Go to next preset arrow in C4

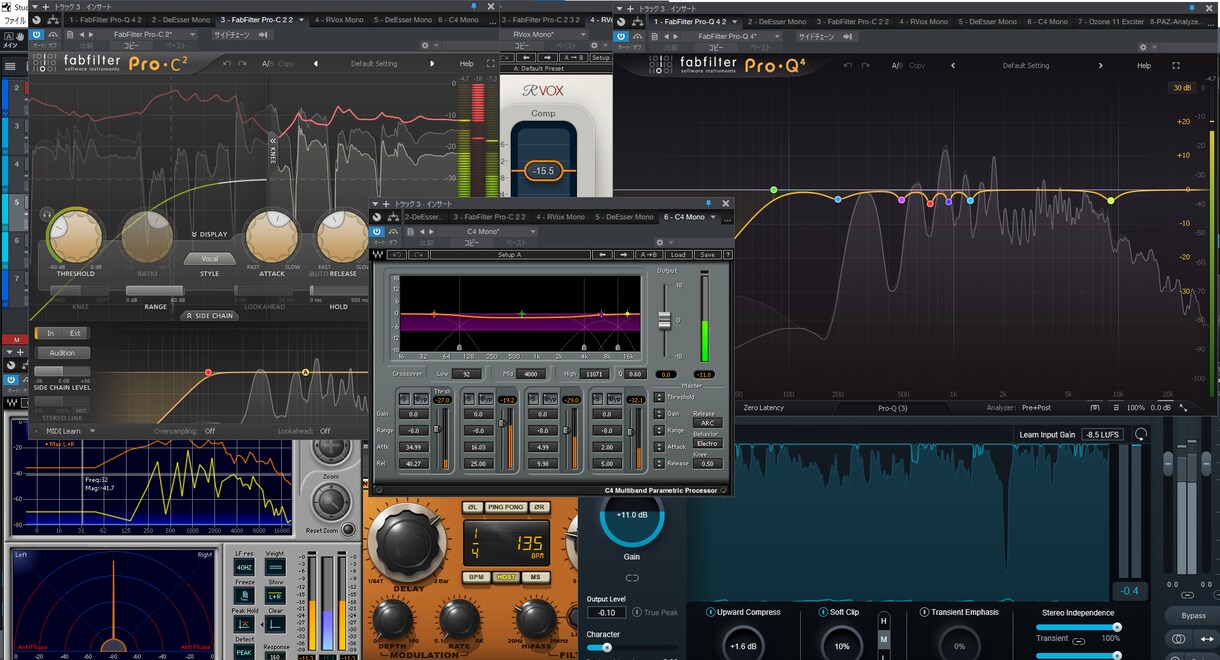point(623,254)
